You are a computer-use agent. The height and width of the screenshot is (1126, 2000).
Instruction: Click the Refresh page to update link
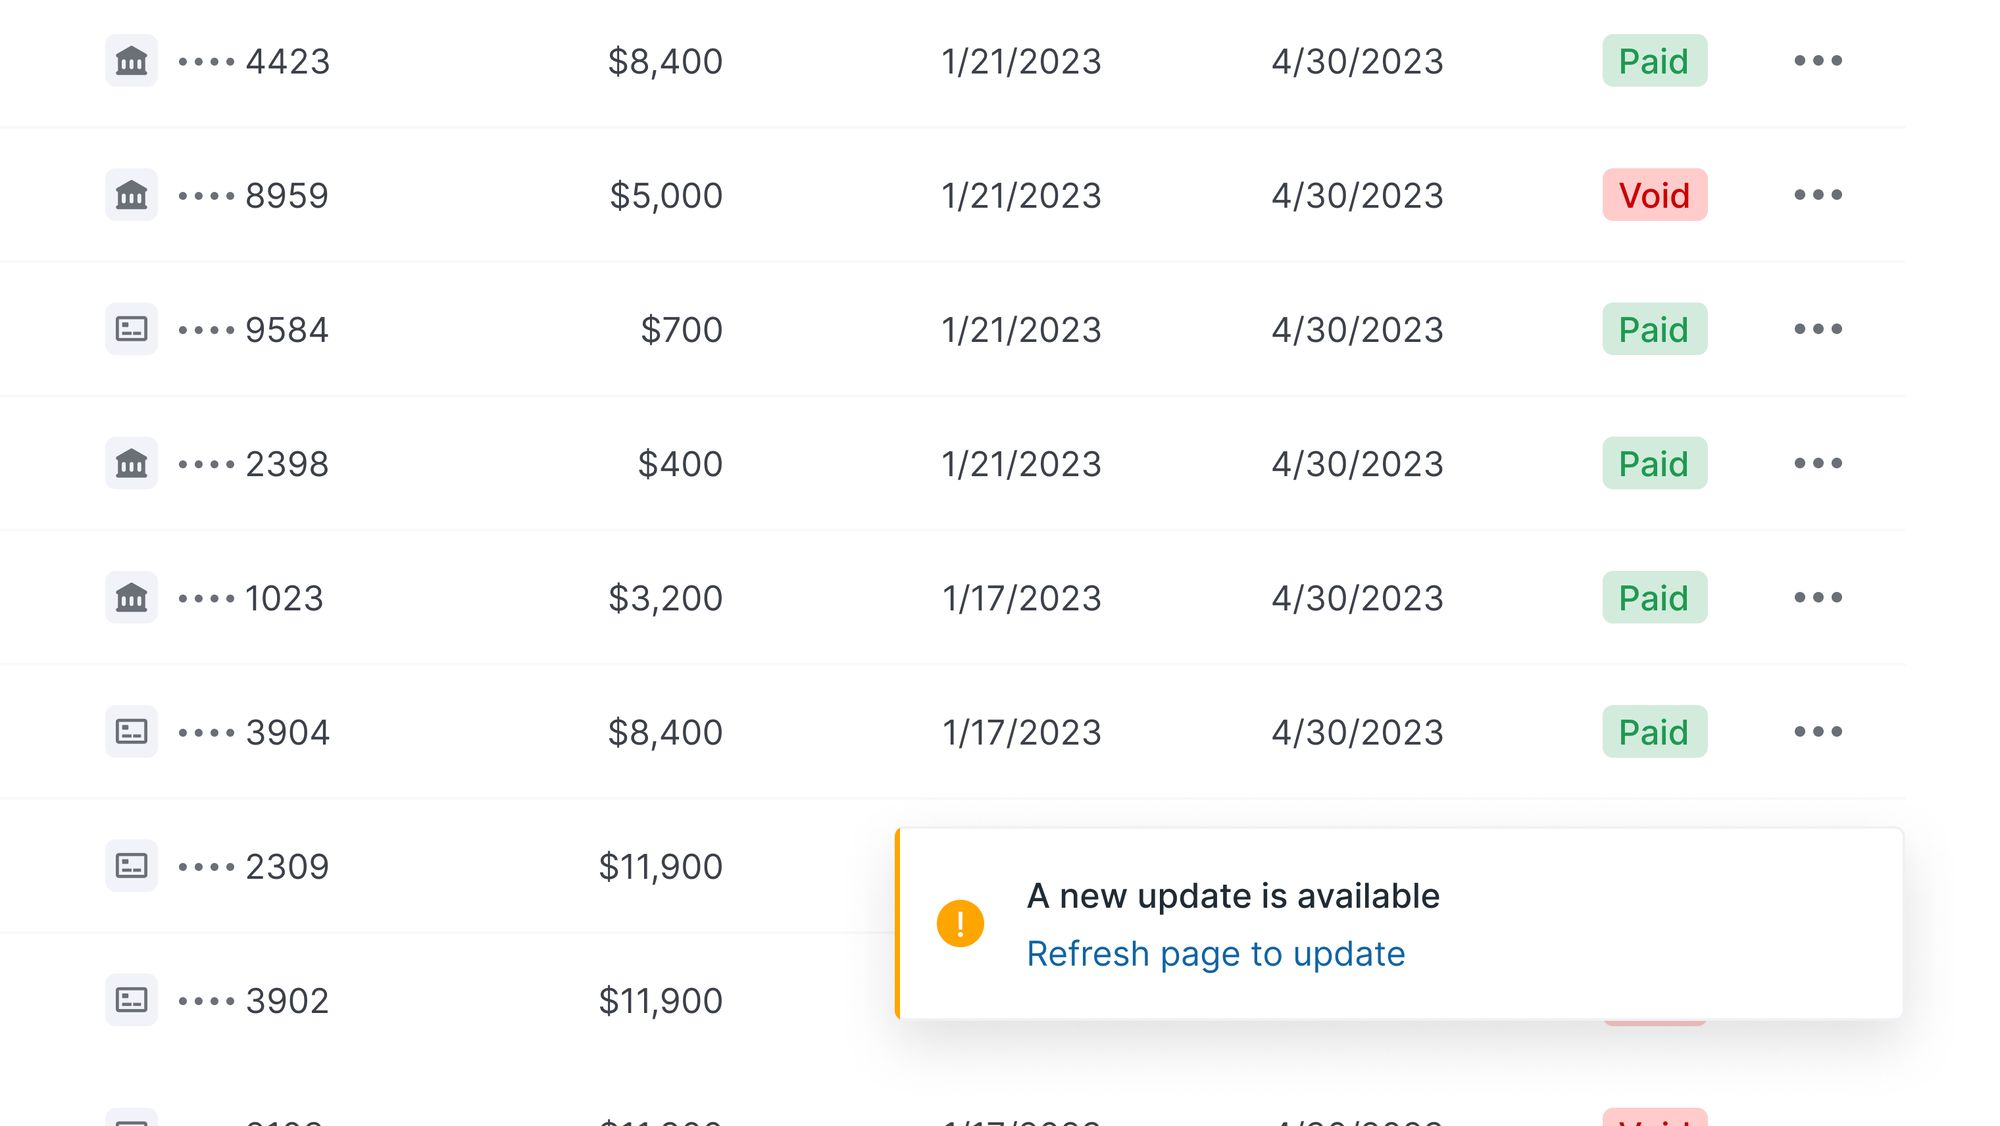point(1216,954)
